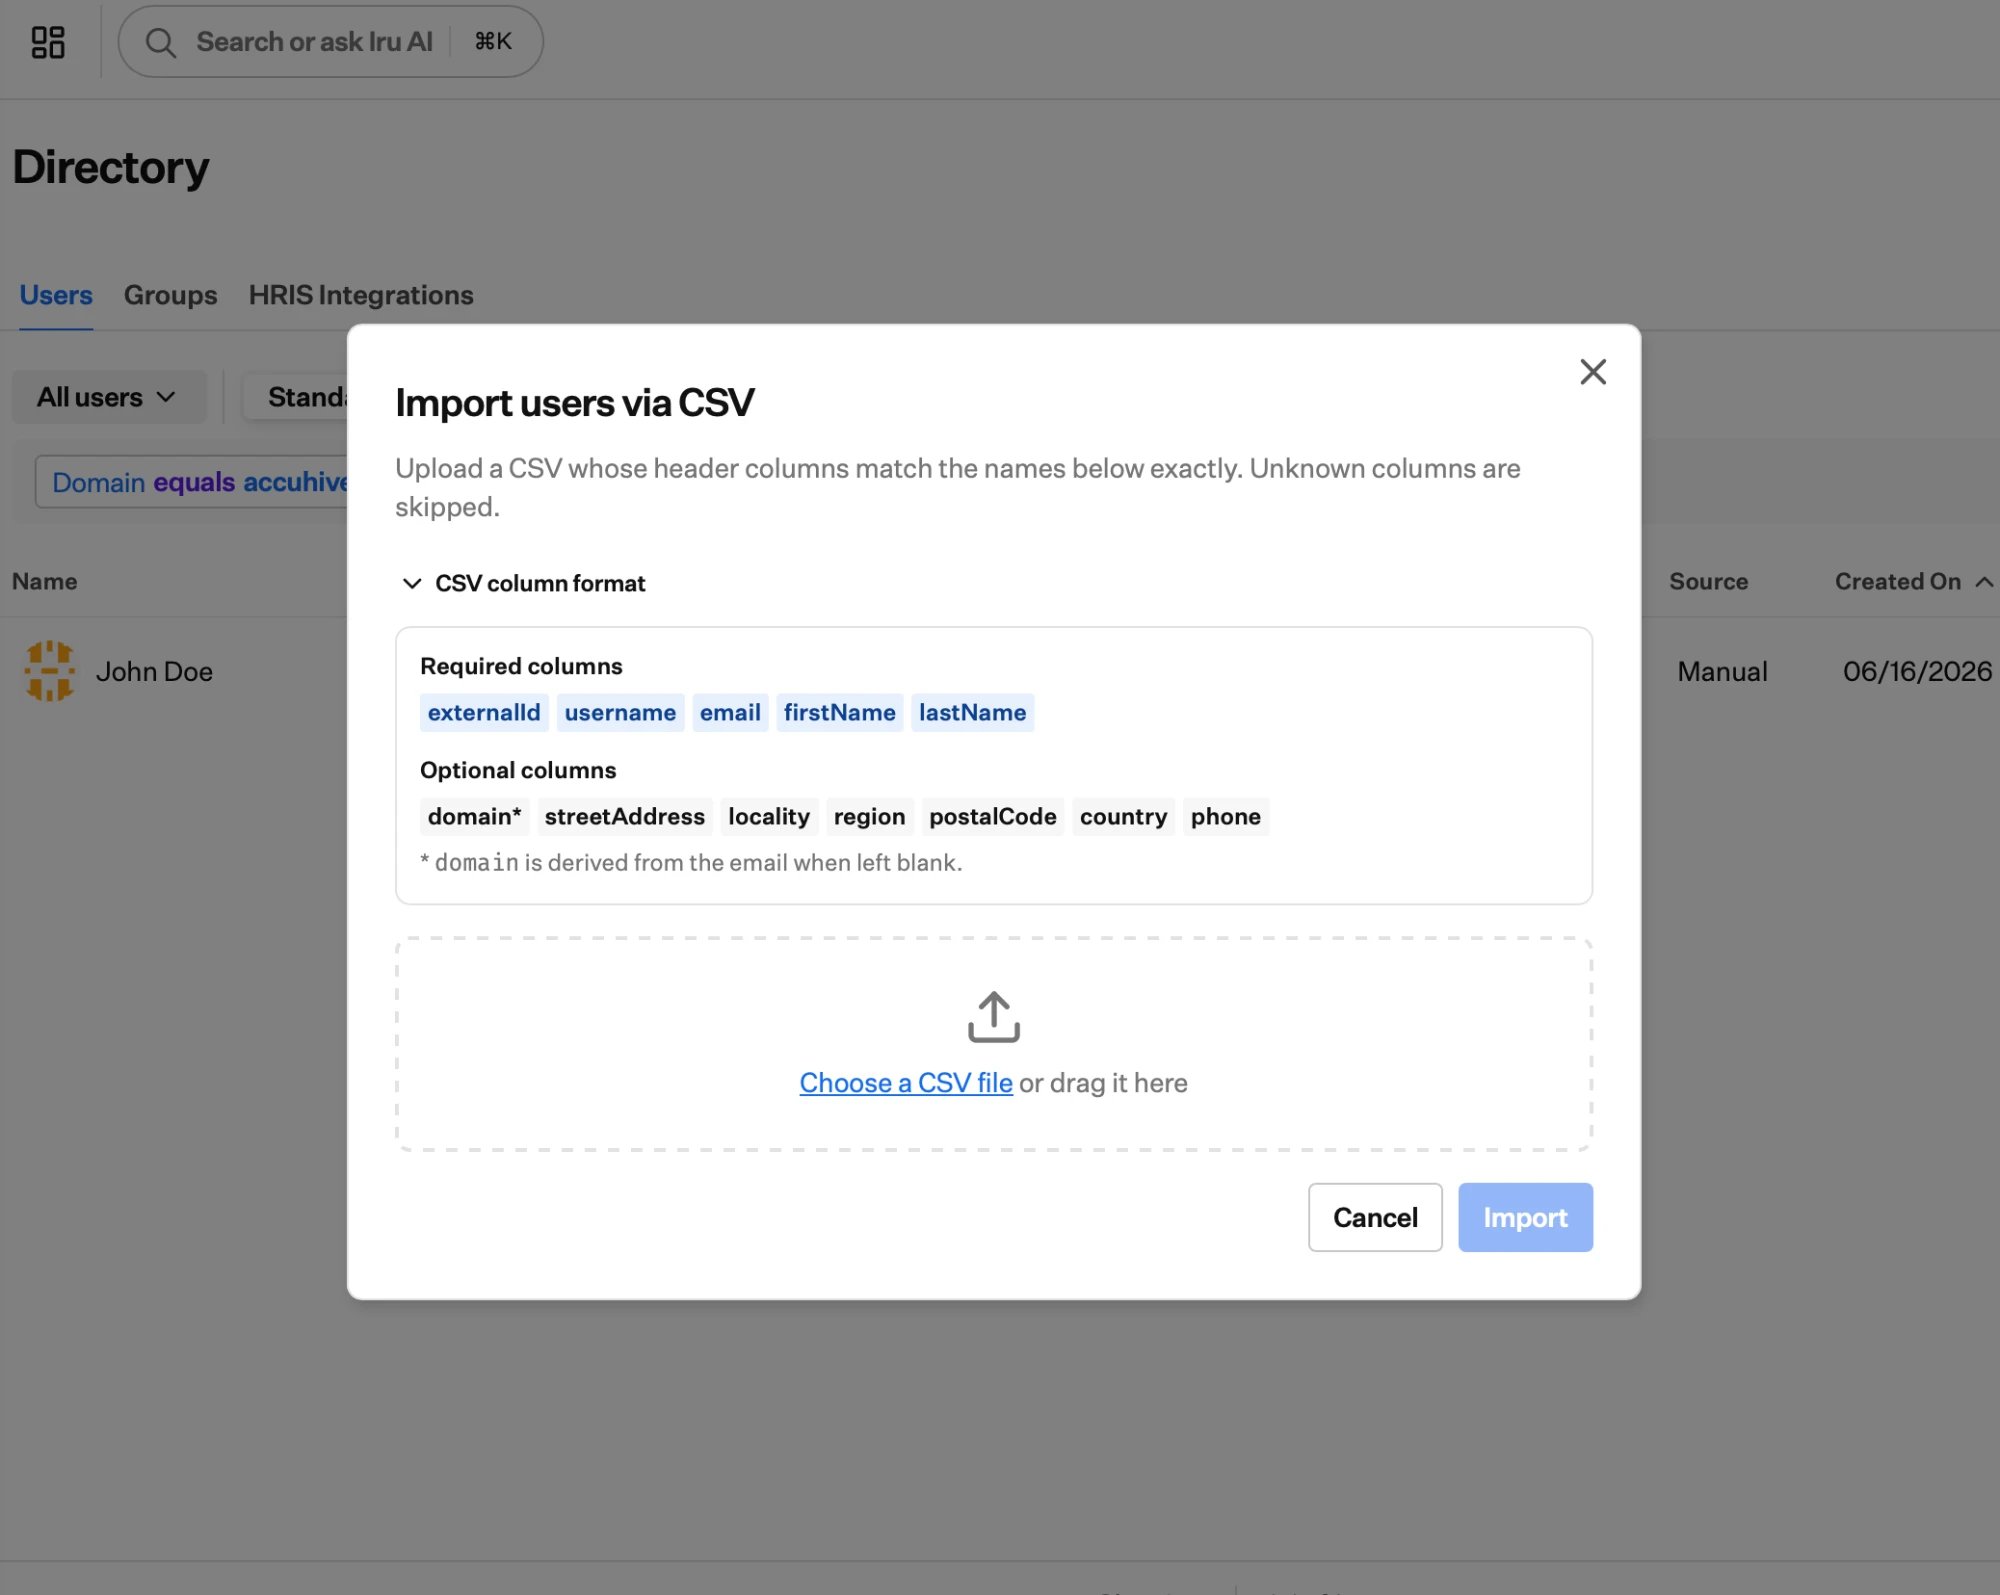2000x1595 pixels.
Task: Click the email column tag
Action: (730, 713)
